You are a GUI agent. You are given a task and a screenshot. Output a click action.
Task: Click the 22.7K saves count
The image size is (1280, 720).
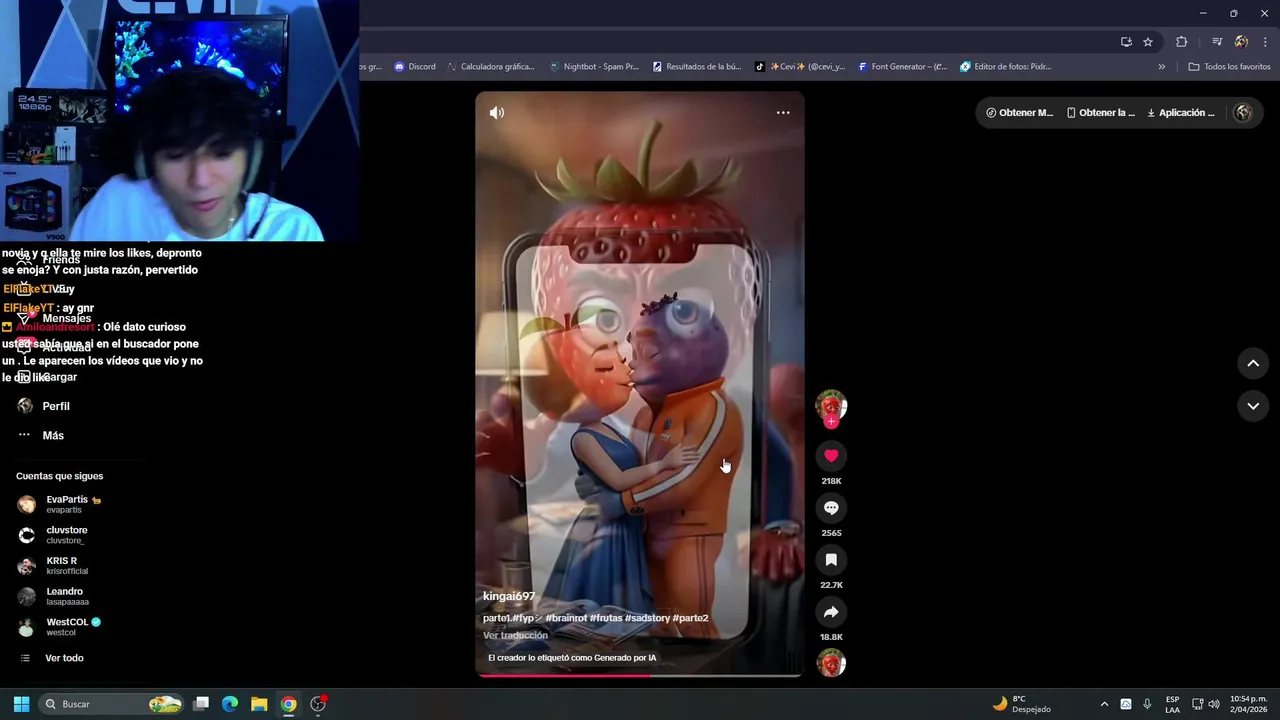point(831,585)
